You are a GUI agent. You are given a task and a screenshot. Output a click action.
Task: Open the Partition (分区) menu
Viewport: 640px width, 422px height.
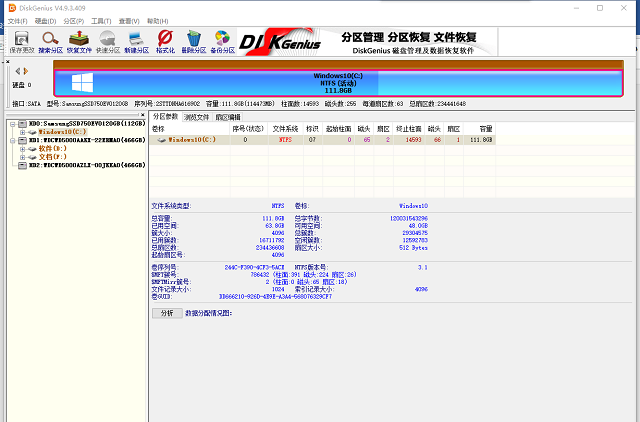click(x=73, y=21)
